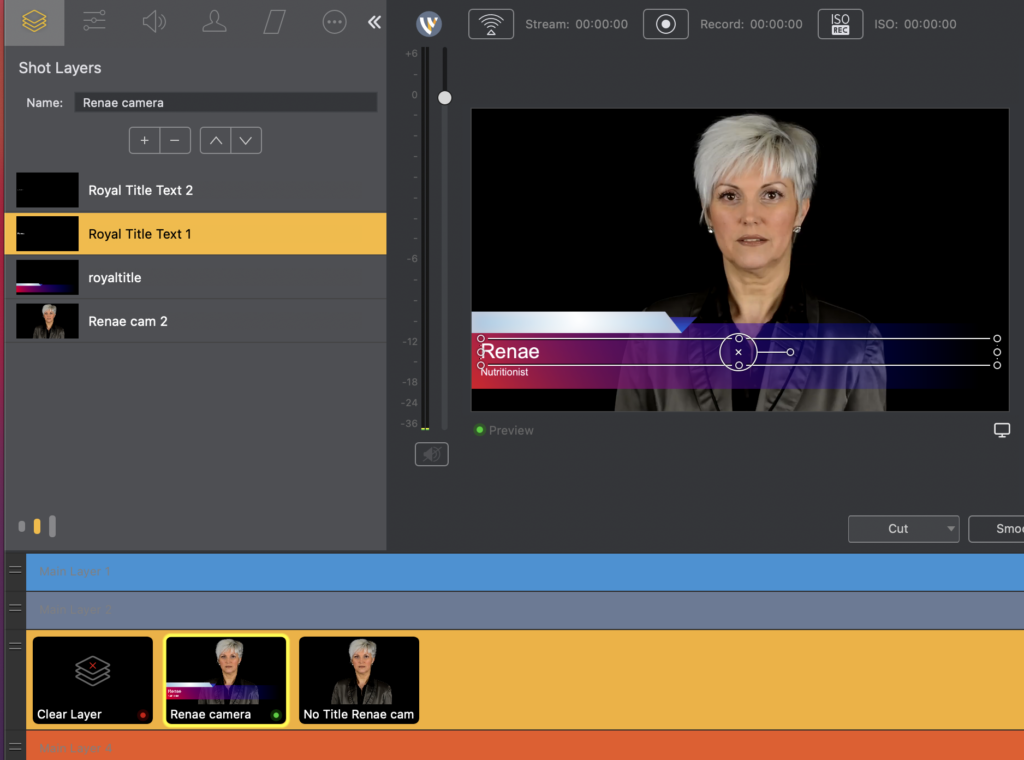The image size is (1024, 760).
Task: Open the shot adjustment sliders panel icon
Action: pyautogui.click(x=94, y=21)
